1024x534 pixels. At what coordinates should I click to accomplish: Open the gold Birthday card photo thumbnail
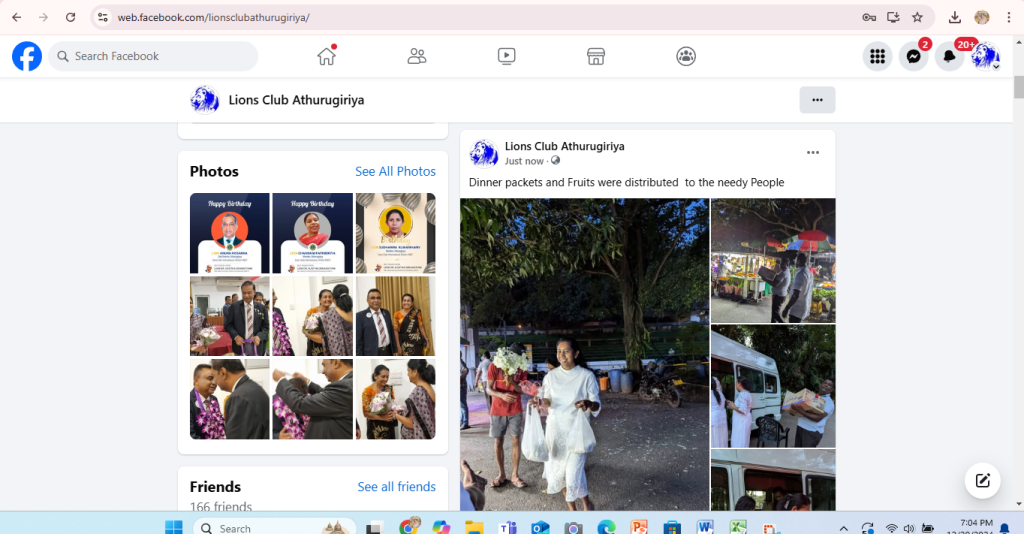395,233
